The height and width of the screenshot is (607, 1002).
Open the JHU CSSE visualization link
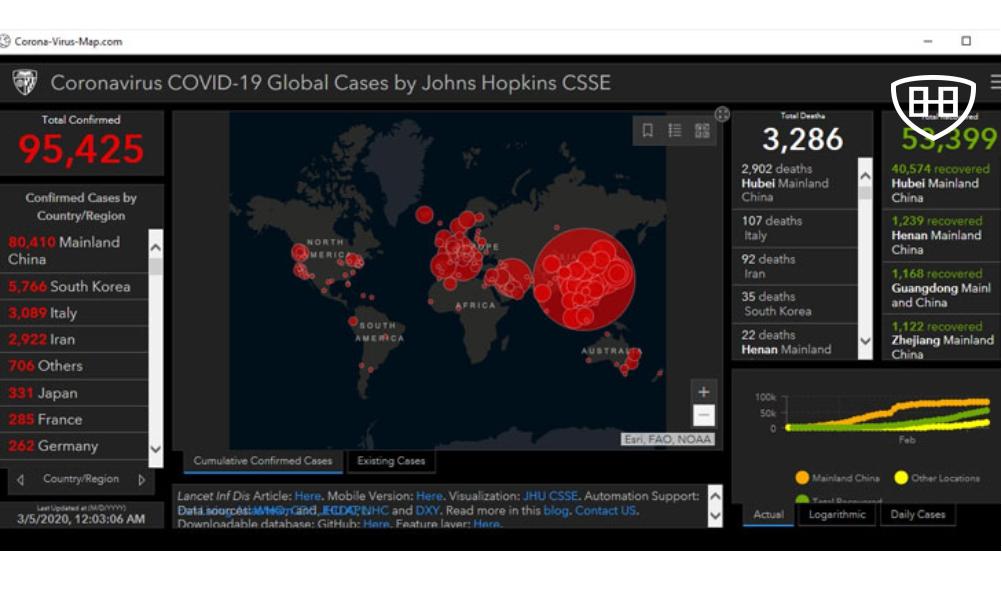[550, 495]
